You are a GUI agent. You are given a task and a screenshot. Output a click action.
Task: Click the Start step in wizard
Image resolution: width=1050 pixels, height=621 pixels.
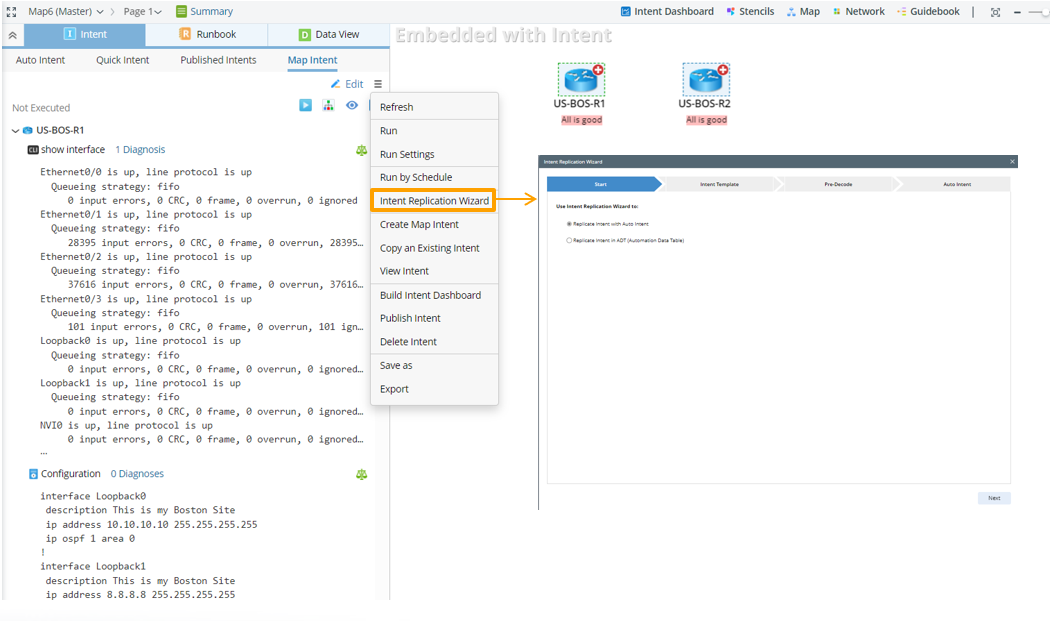pos(601,184)
